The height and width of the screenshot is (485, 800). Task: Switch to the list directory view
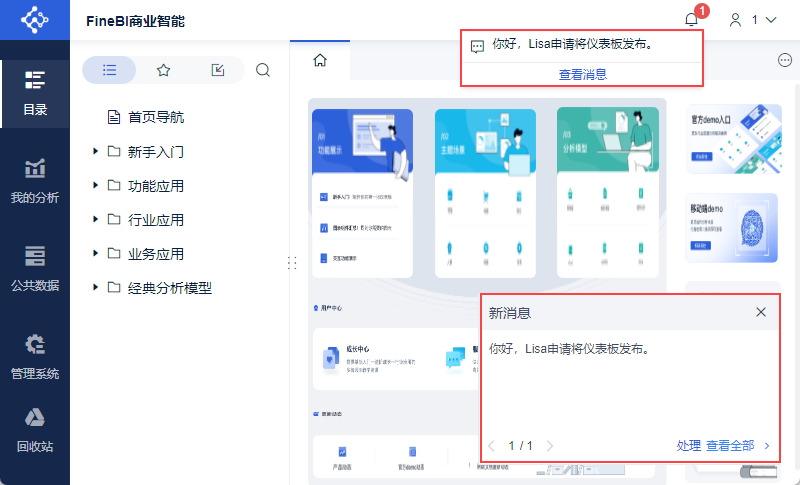tap(109, 70)
